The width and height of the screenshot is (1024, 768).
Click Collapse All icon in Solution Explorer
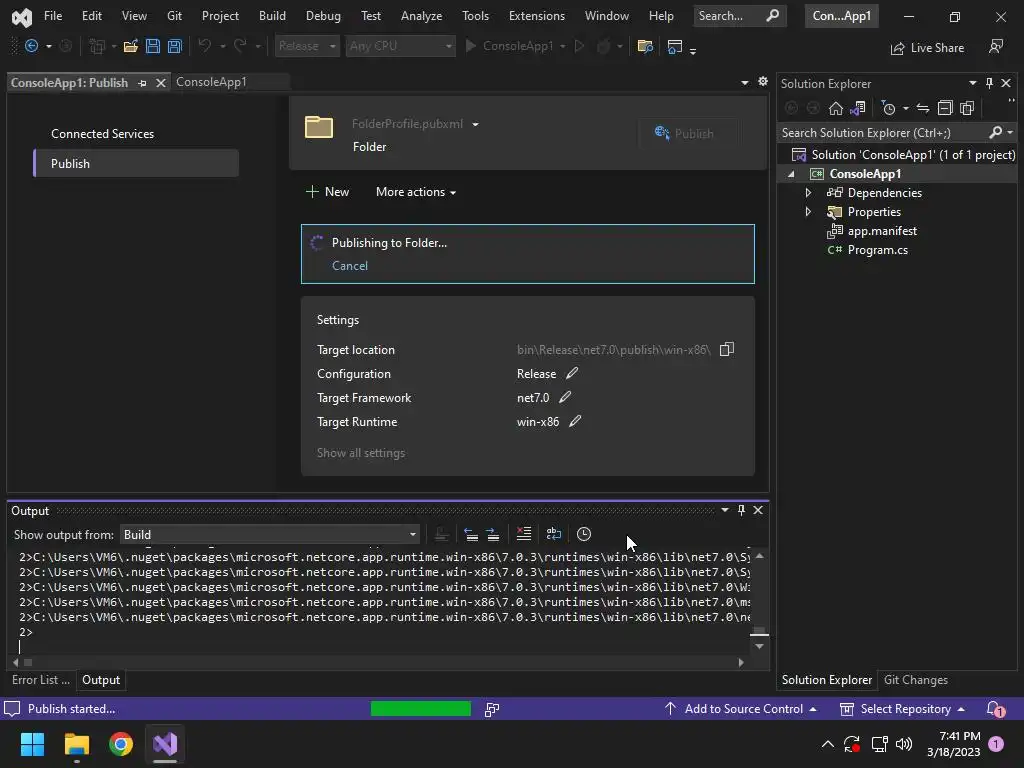[945, 108]
